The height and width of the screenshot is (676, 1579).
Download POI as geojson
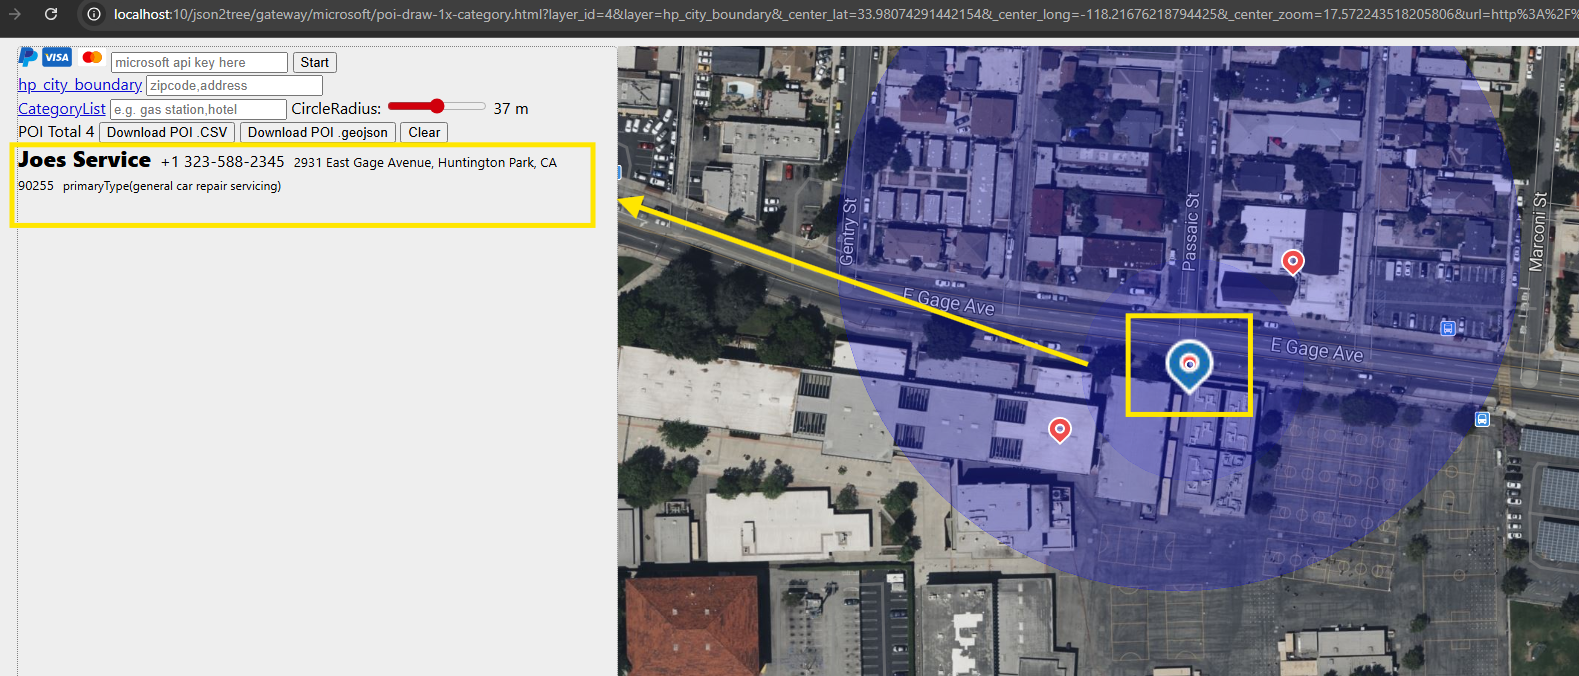[318, 132]
